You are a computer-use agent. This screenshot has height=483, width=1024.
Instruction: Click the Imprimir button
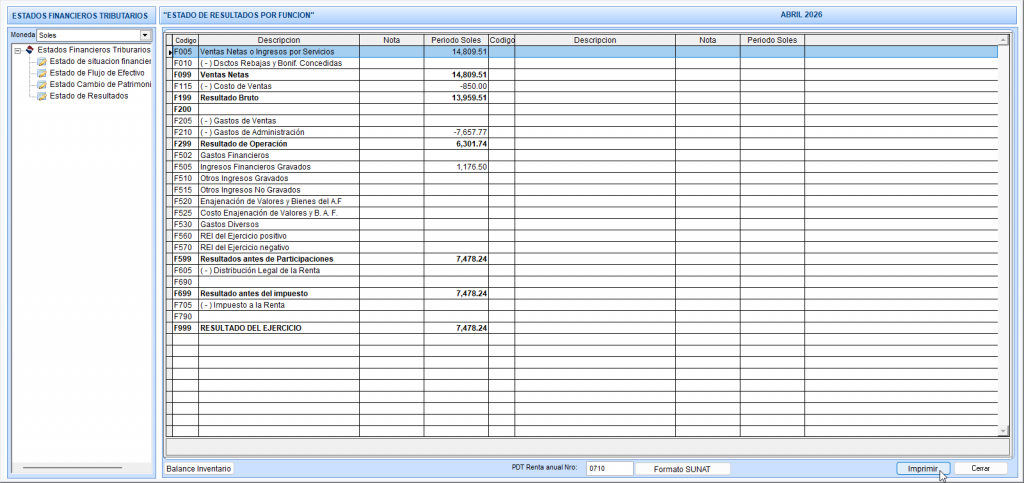[923, 469]
